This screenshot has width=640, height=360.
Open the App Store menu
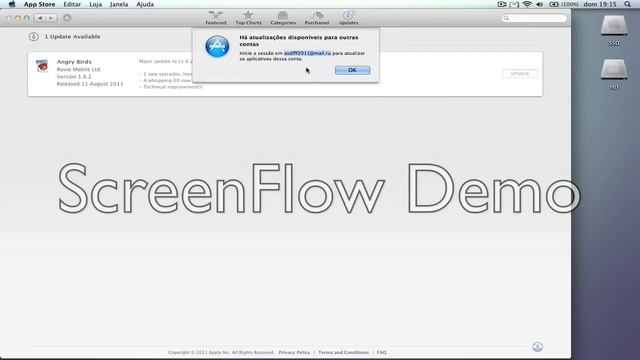[x=39, y=4]
